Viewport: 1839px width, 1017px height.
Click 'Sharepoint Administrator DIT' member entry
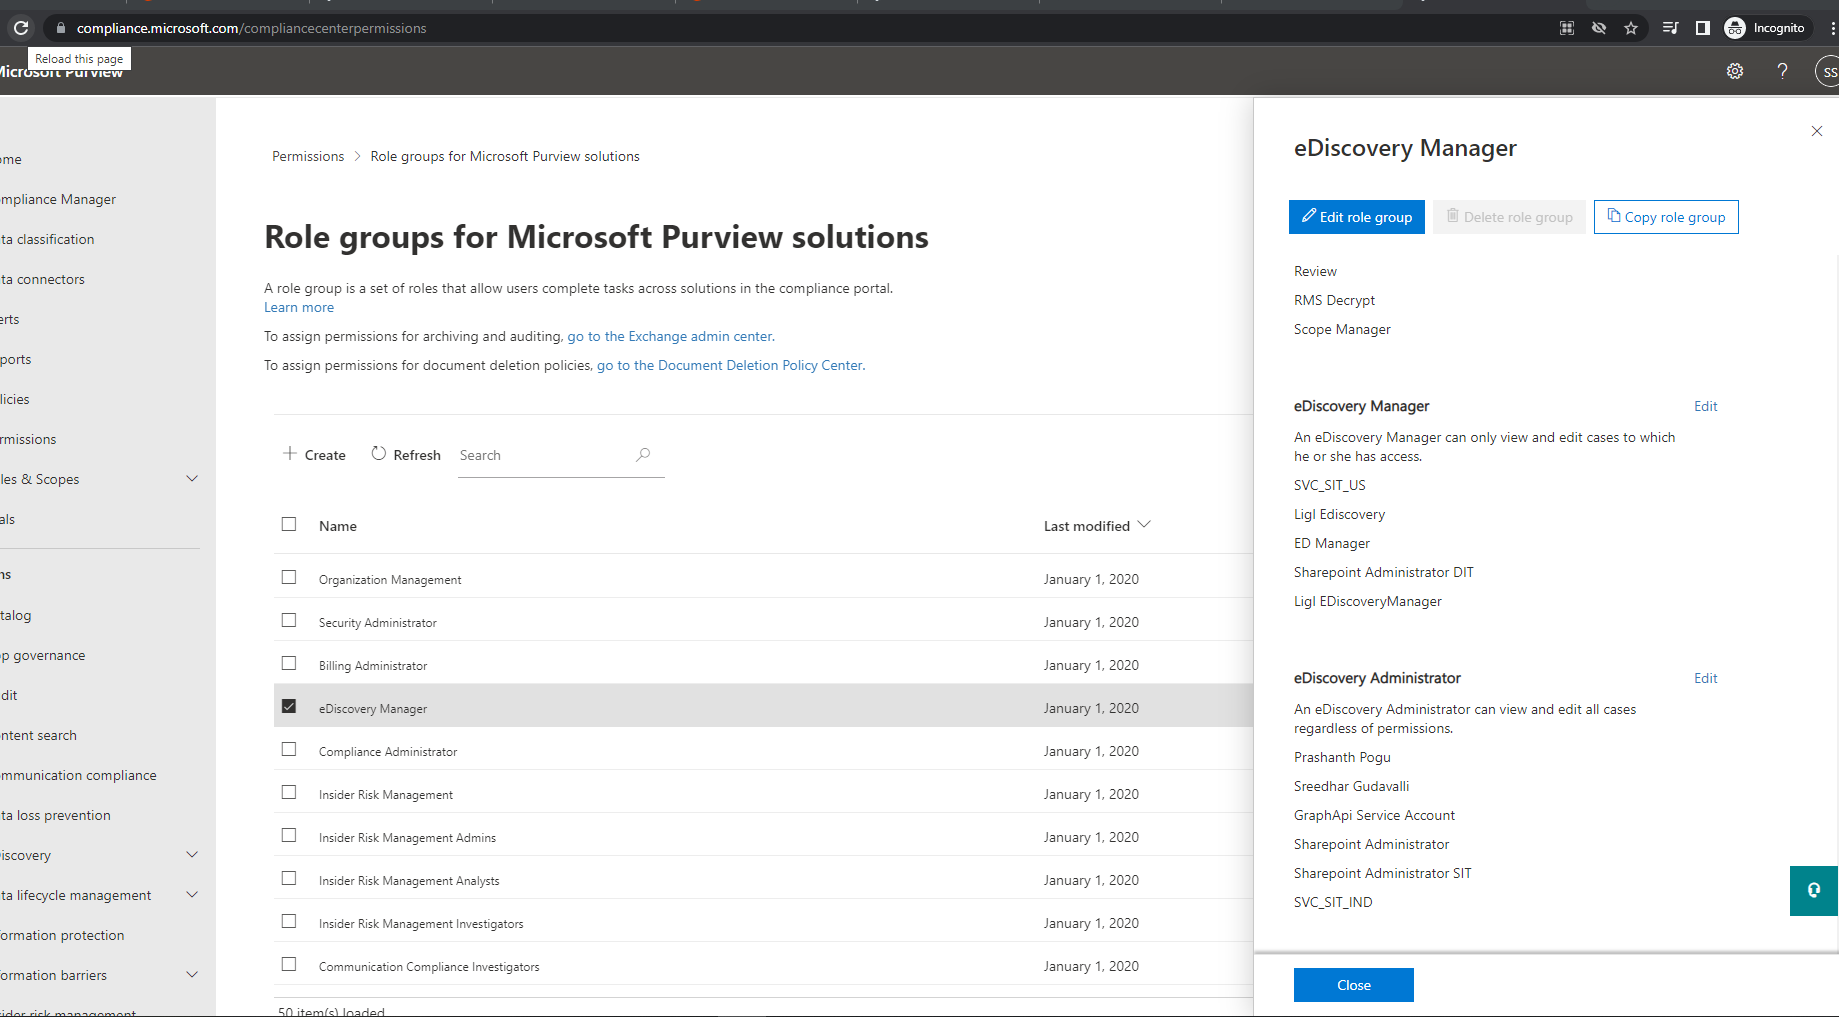1384,572
